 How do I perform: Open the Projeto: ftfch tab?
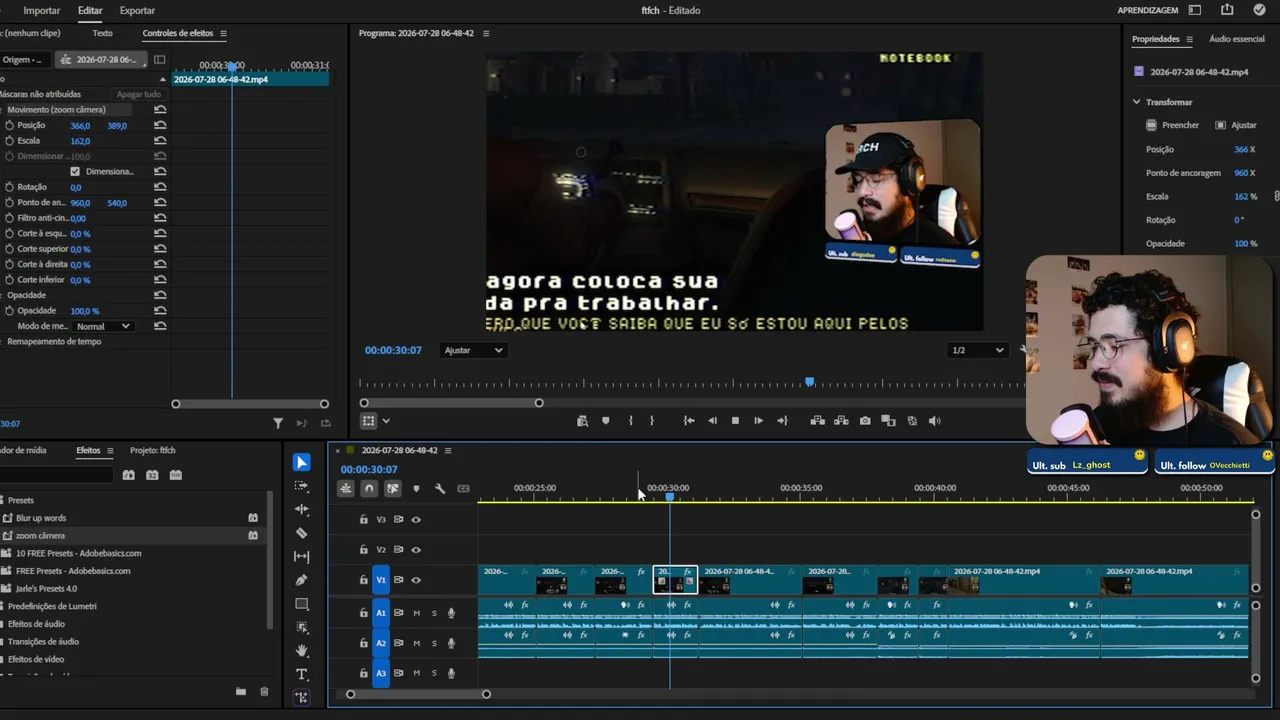pos(153,450)
